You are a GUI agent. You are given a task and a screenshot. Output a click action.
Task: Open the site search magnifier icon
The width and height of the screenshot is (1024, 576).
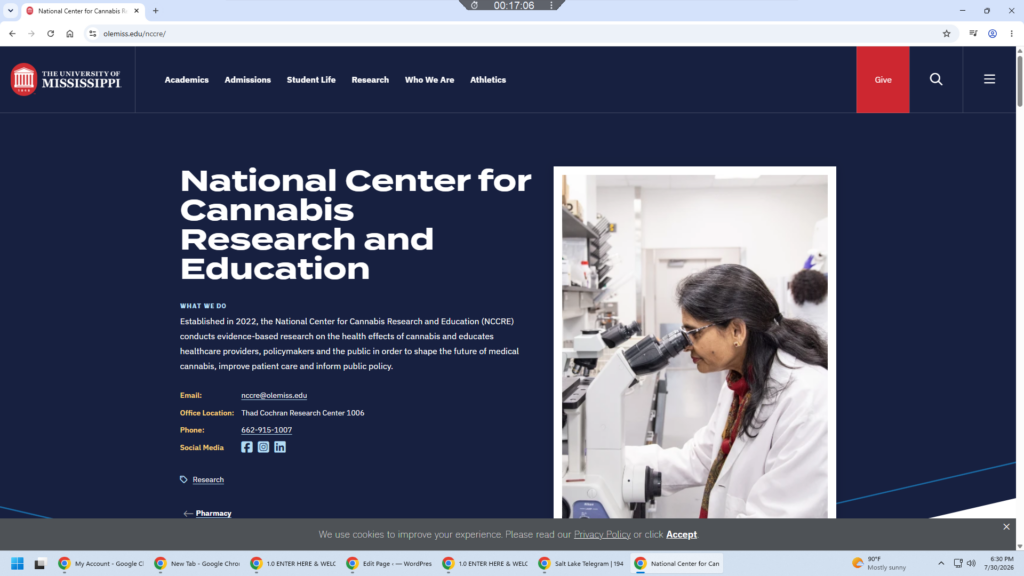936,80
